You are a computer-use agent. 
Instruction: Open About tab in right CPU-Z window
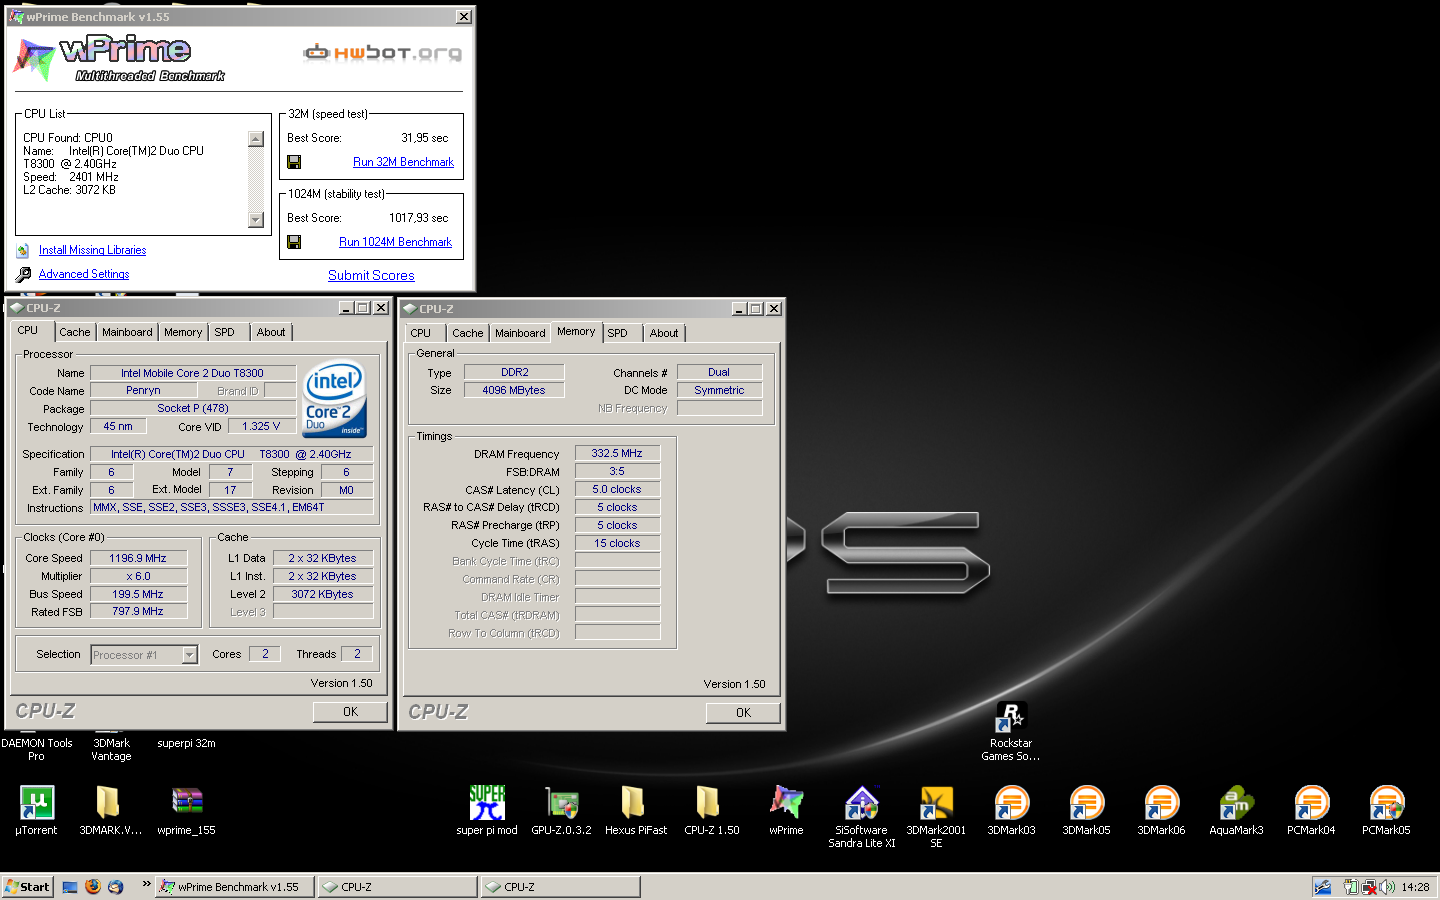coord(664,333)
